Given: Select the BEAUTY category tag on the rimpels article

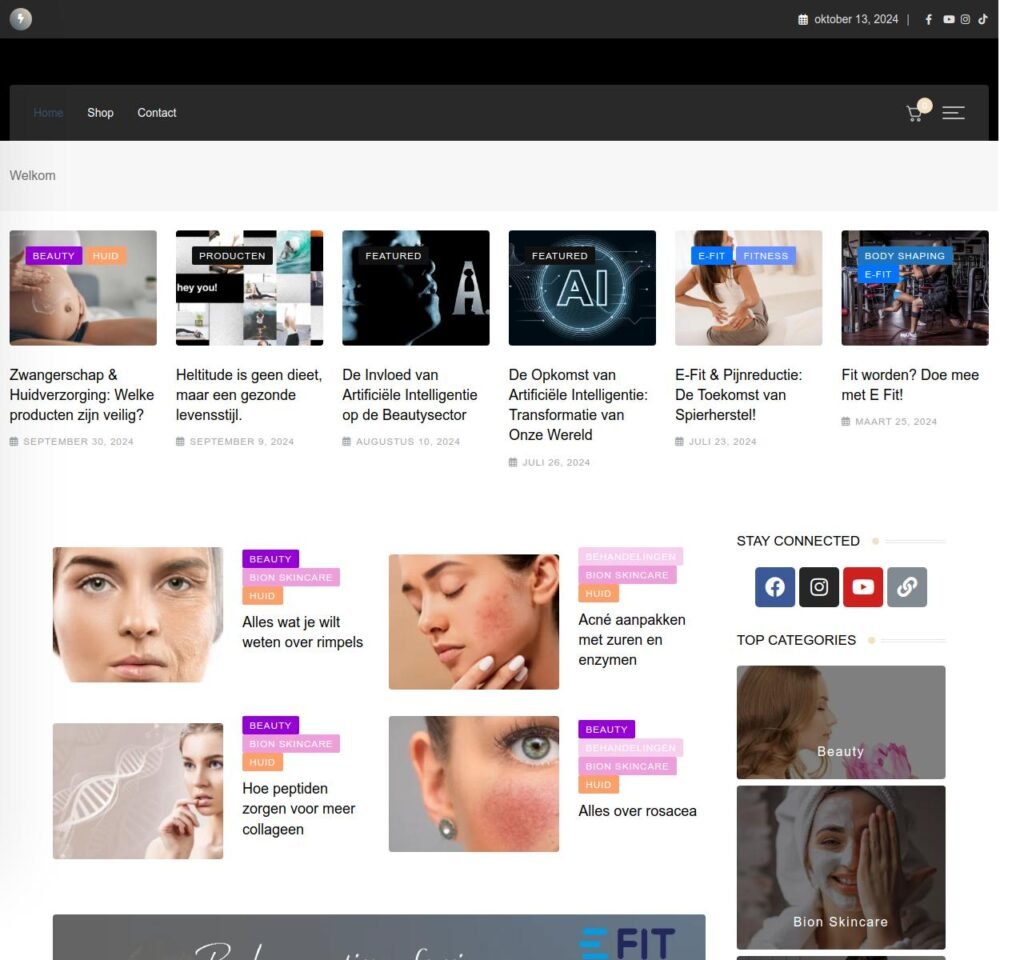Looking at the screenshot, I should coord(270,558).
